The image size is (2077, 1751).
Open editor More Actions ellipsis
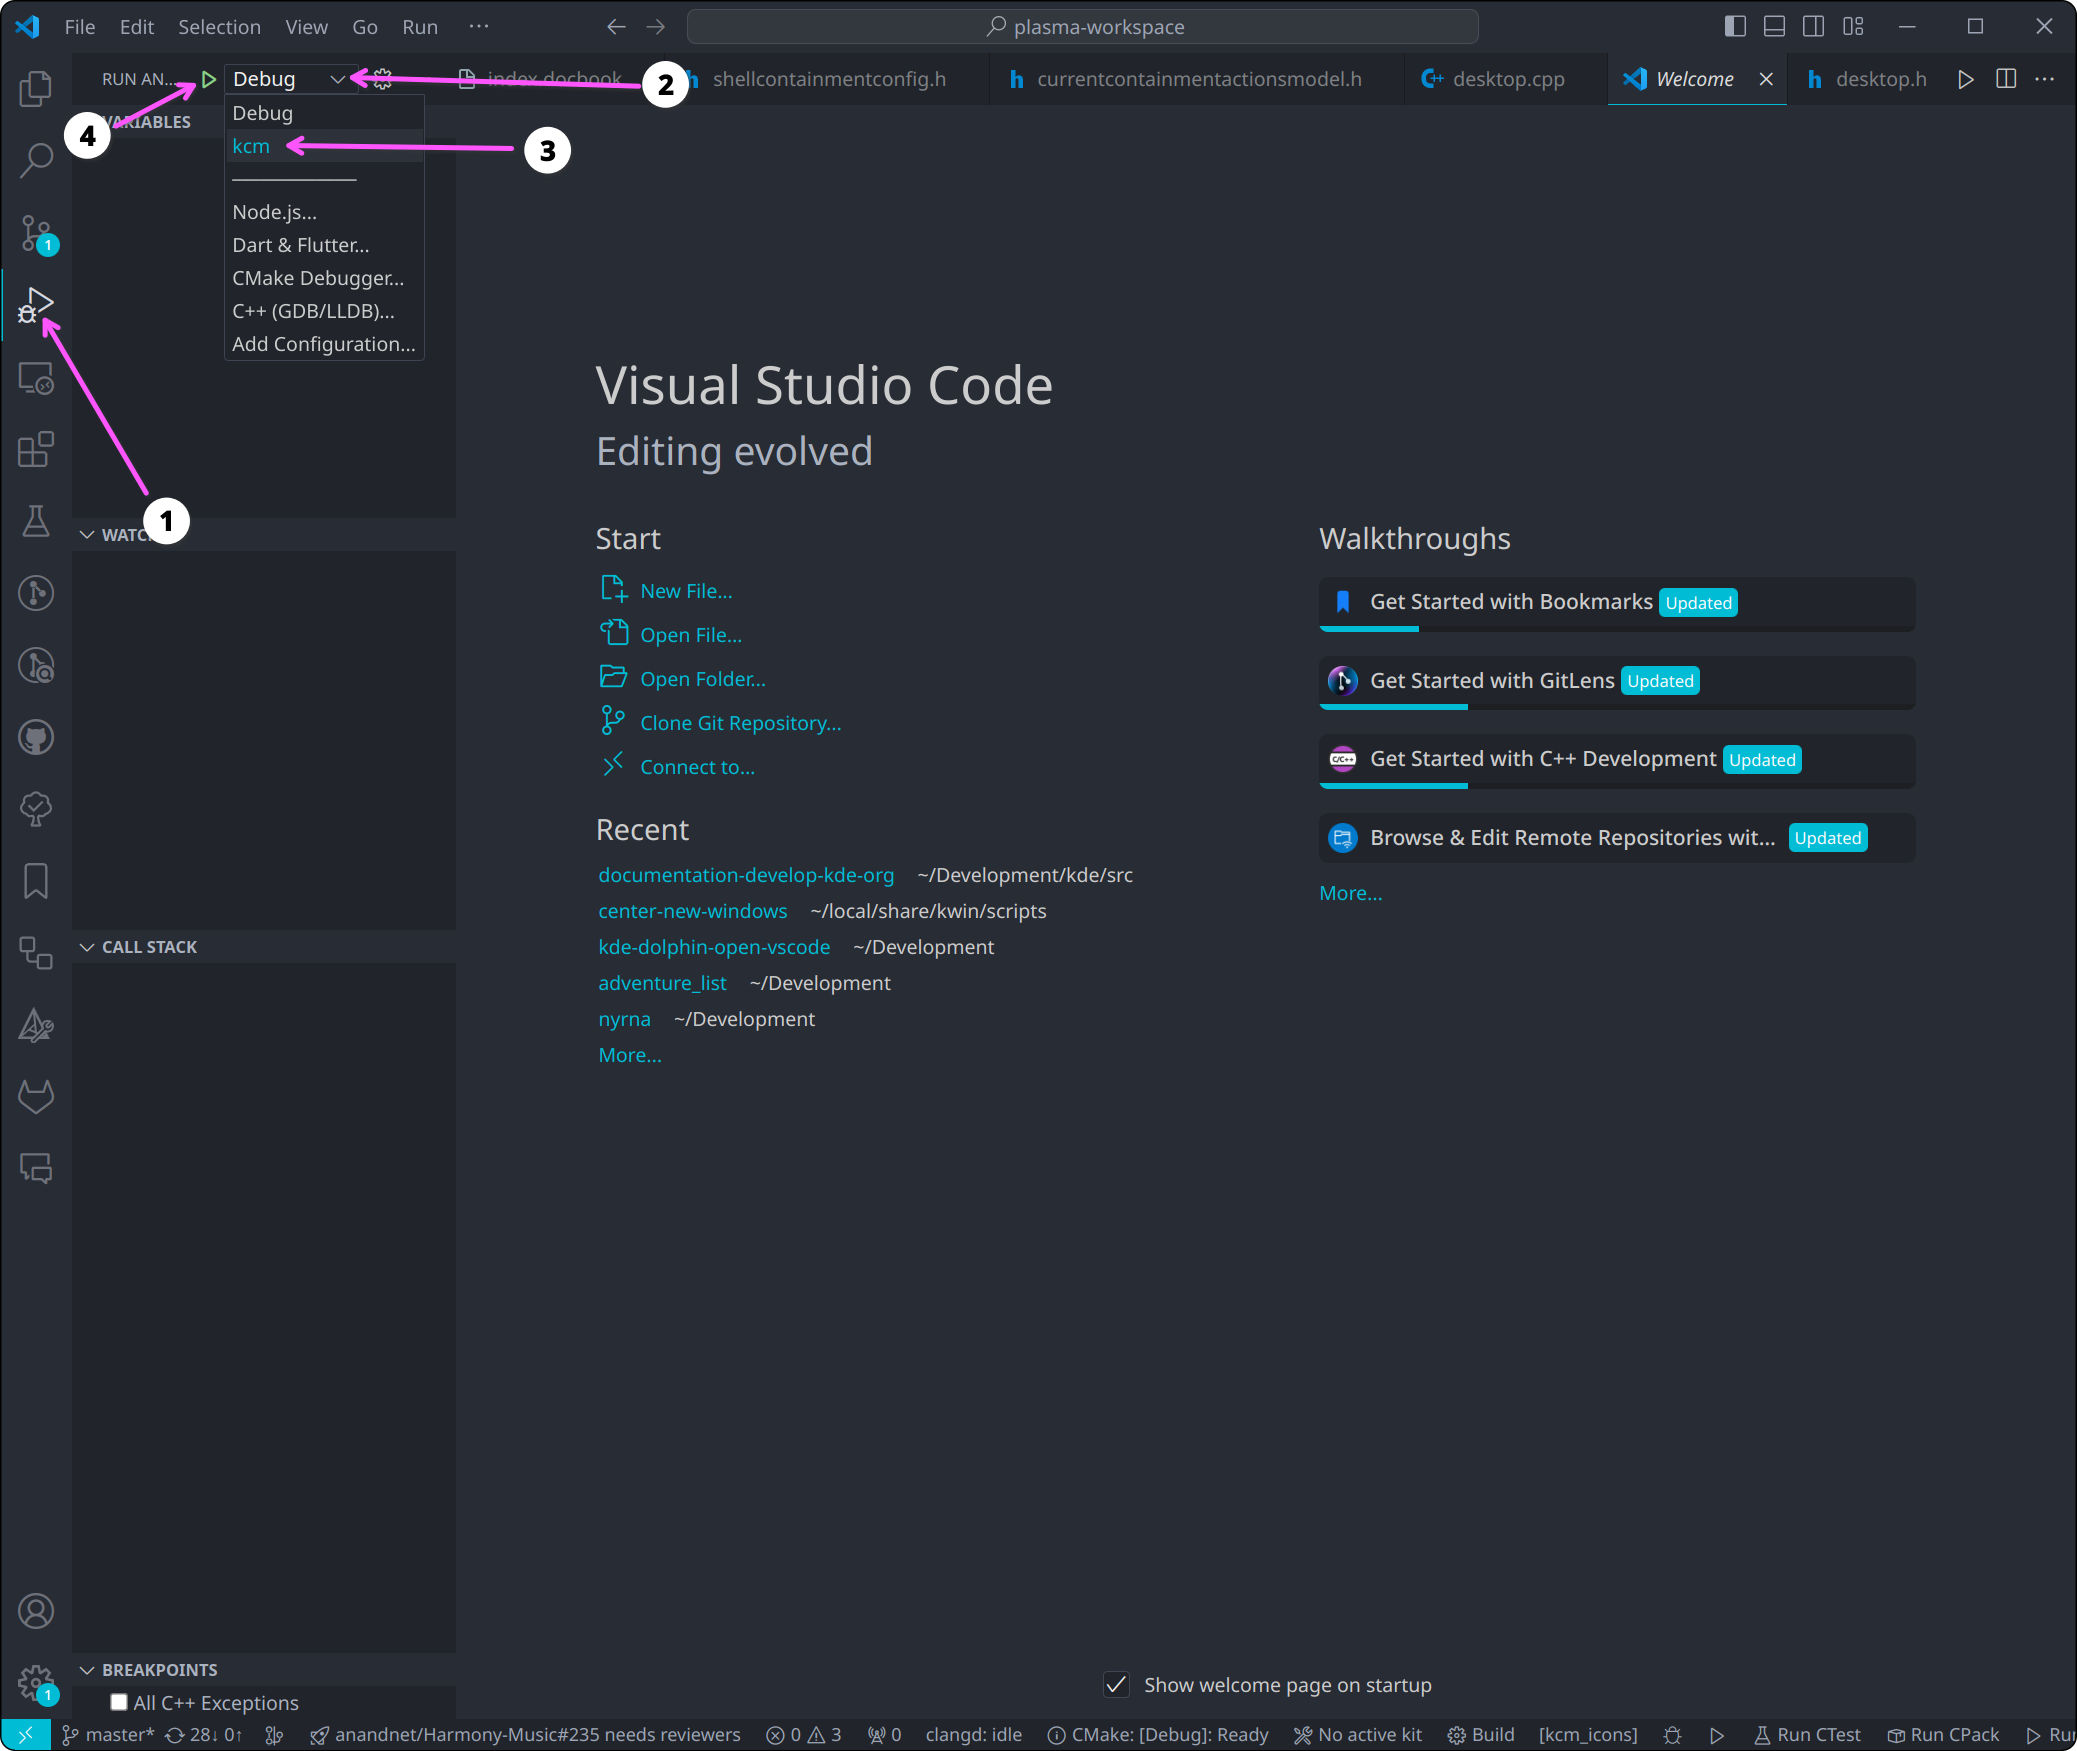(2044, 79)
